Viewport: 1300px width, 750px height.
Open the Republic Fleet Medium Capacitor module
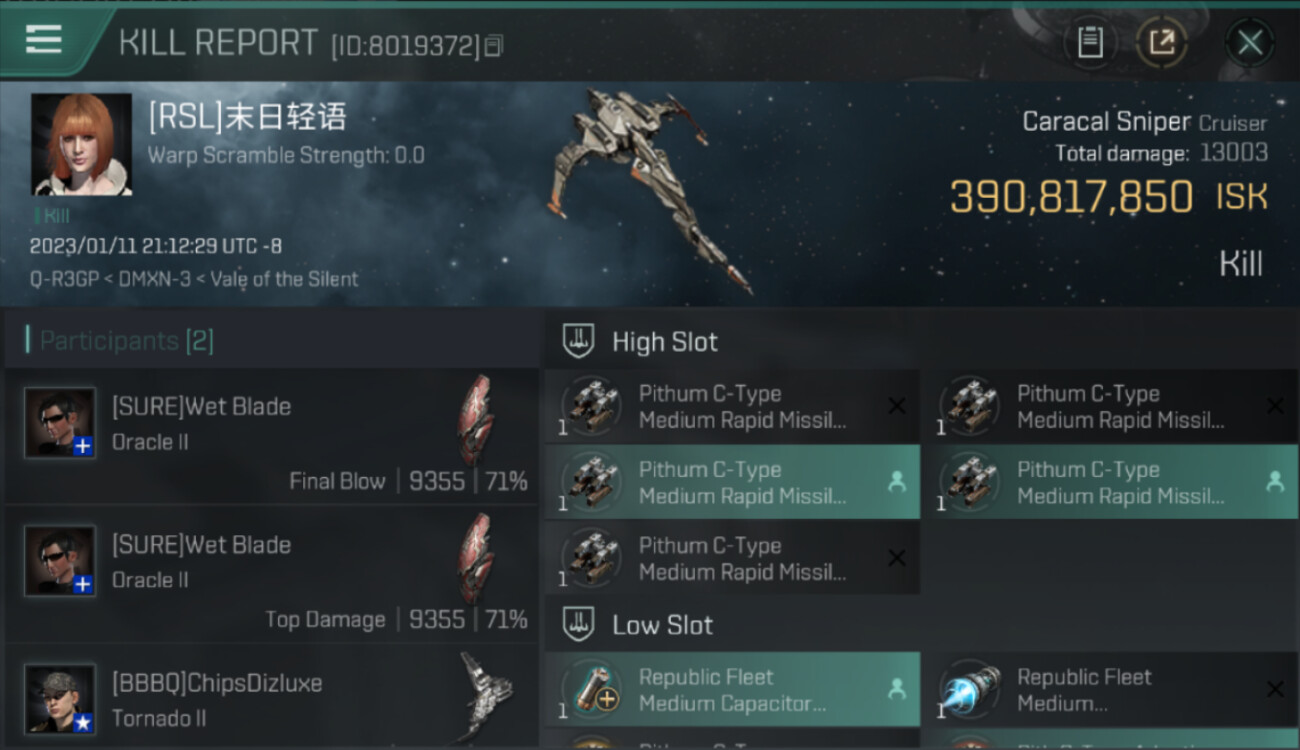pos(732,689)
